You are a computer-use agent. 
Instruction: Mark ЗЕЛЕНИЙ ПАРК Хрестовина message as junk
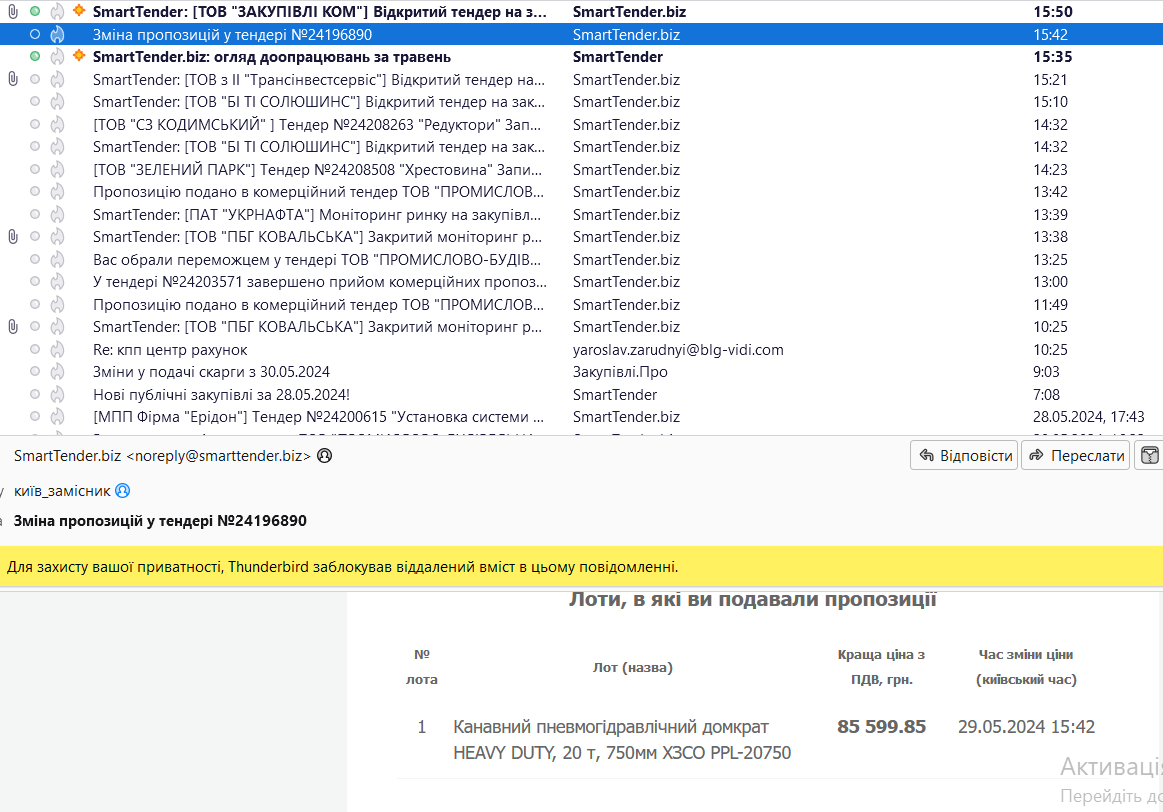point(57,170)
